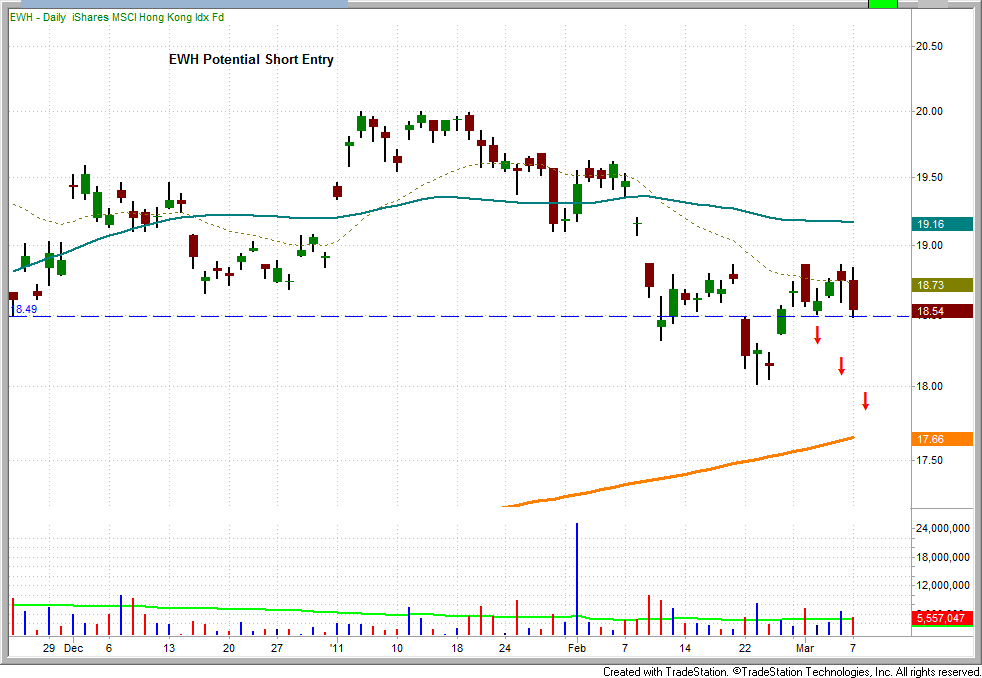Click the '14' date axis label
982x678 pixels.
point(685,648)
